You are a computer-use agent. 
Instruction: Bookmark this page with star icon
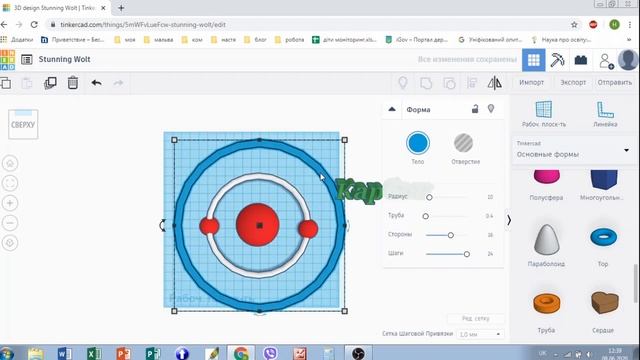pos(574,25)
